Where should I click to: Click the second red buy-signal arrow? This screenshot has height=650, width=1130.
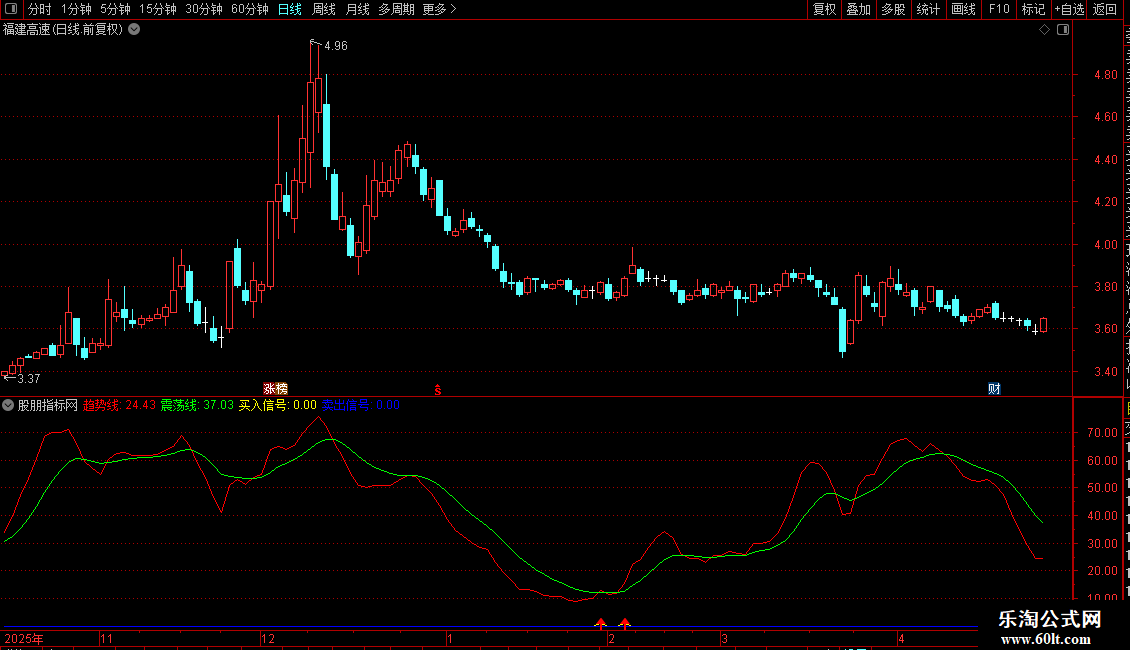click(x=625, y=623)
